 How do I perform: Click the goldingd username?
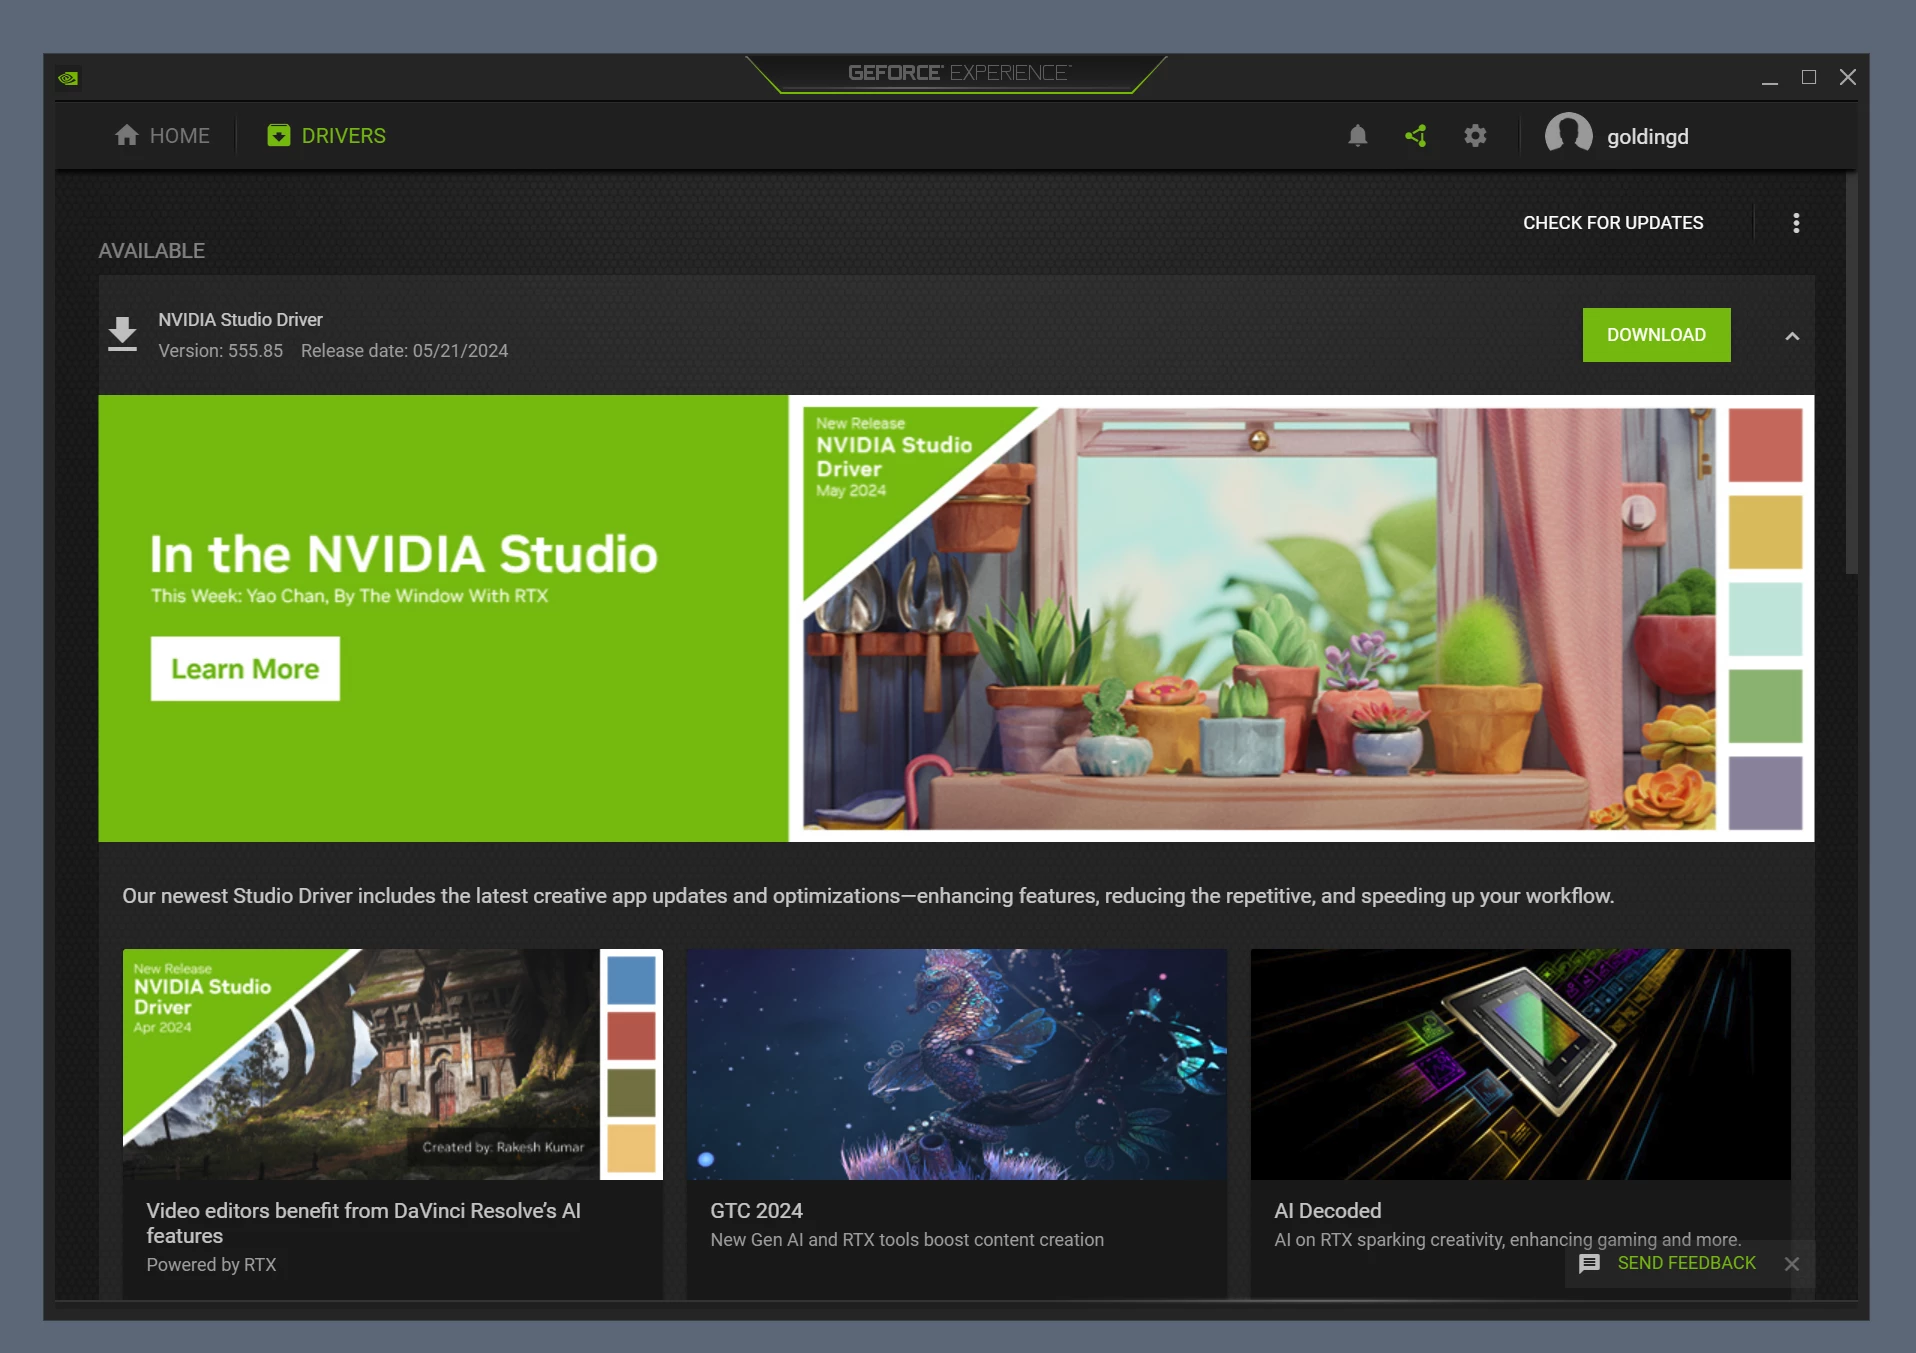click(x=1647, y=137)
